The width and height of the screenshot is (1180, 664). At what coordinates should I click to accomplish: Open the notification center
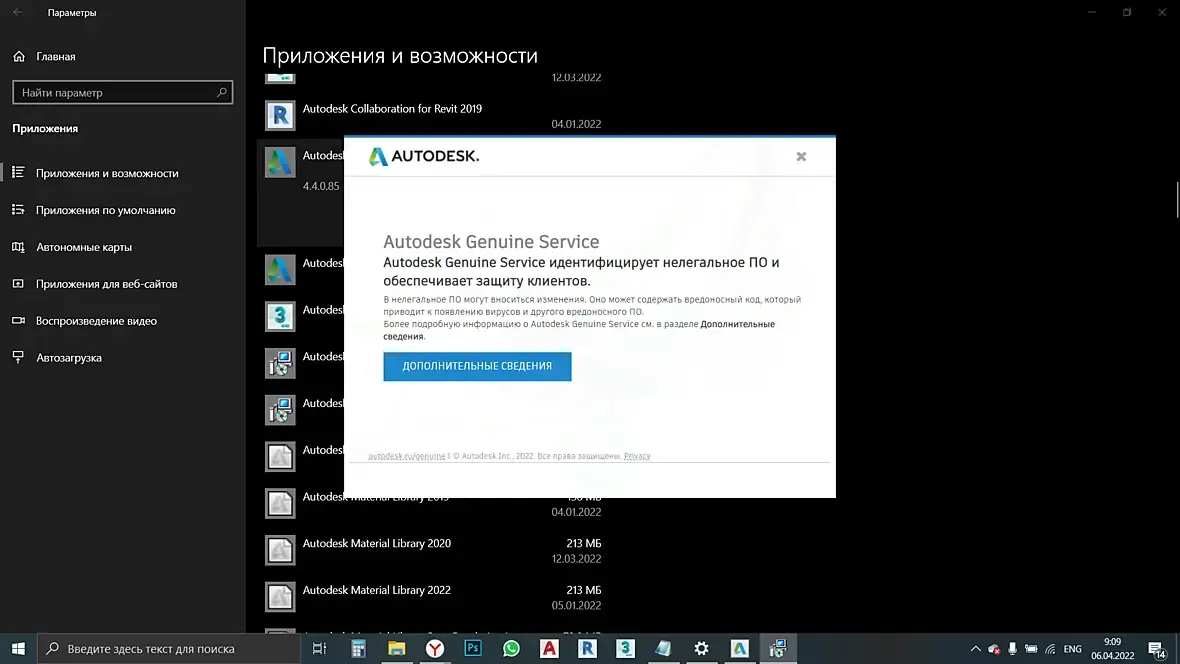point(1157,648)
